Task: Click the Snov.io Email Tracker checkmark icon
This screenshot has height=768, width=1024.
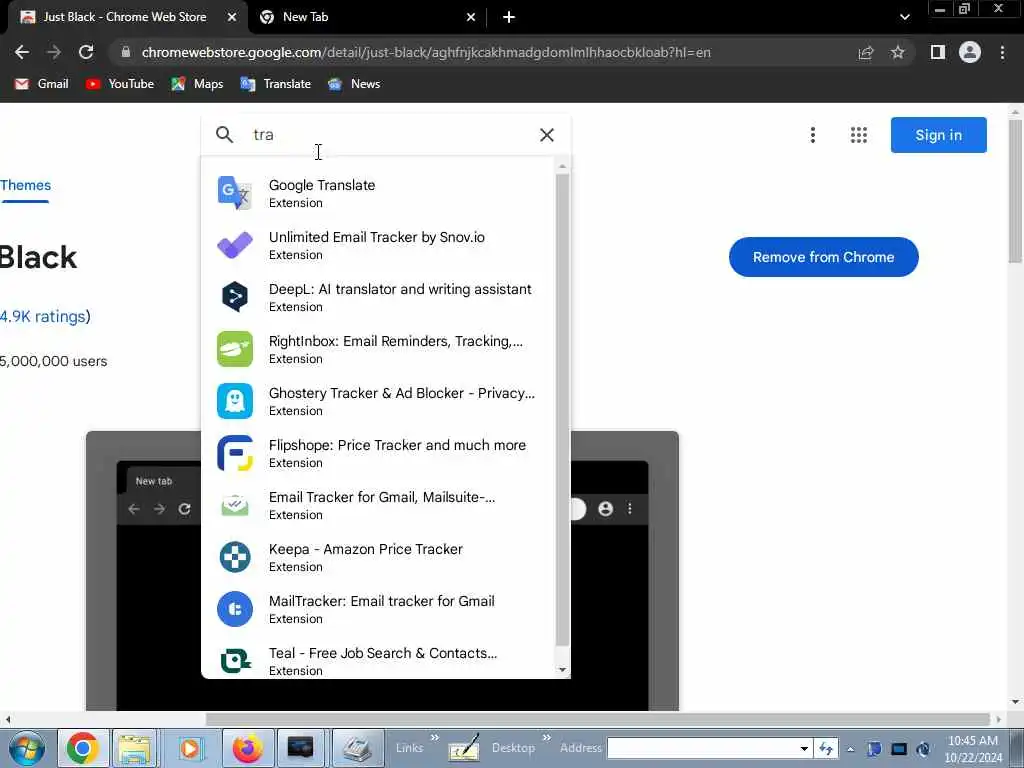Action: (234, 245)
